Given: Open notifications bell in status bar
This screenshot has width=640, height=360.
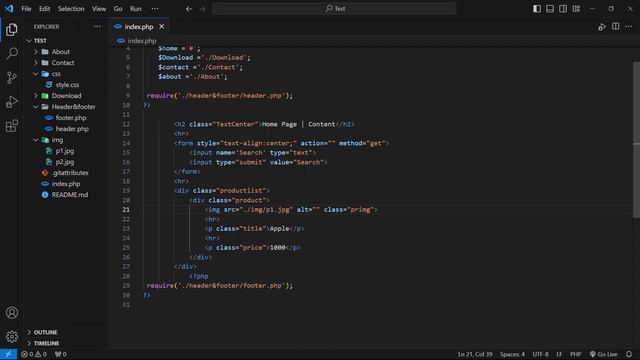Looking at the screenshot, I should pos(629,354).
